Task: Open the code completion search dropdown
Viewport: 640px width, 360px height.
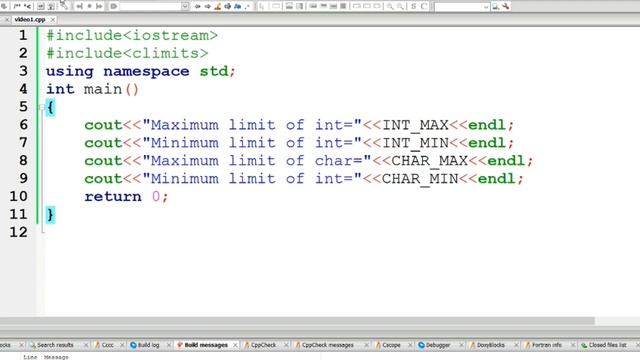Action: pos(185,7)
